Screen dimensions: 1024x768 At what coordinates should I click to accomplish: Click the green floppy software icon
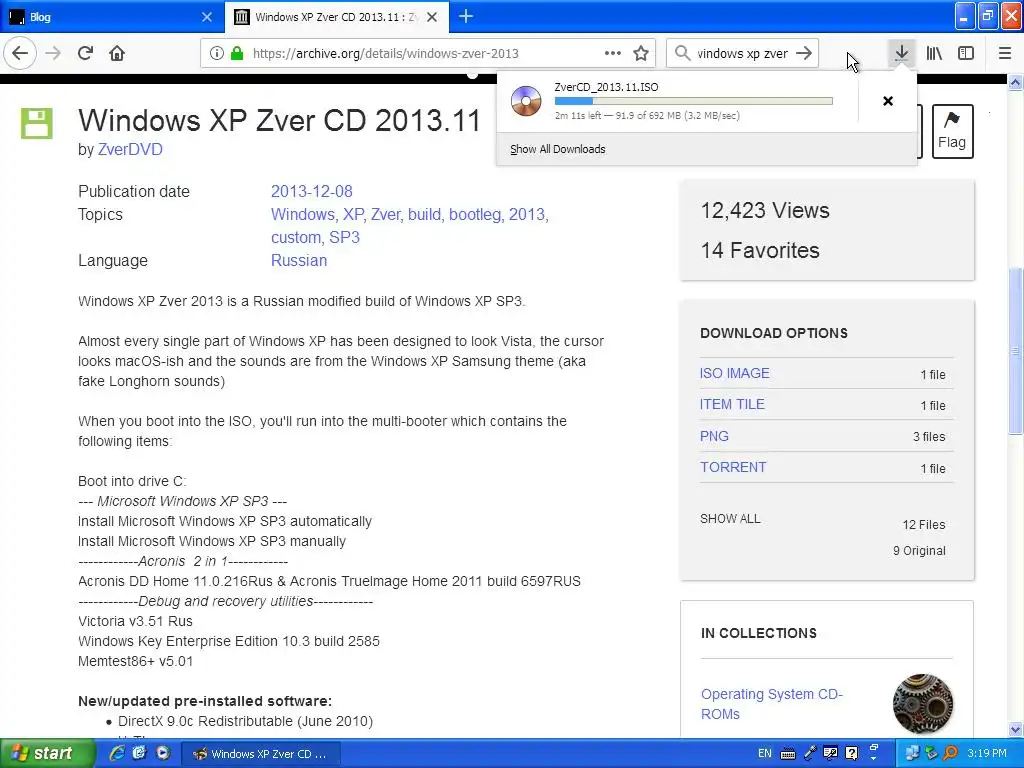37,123
